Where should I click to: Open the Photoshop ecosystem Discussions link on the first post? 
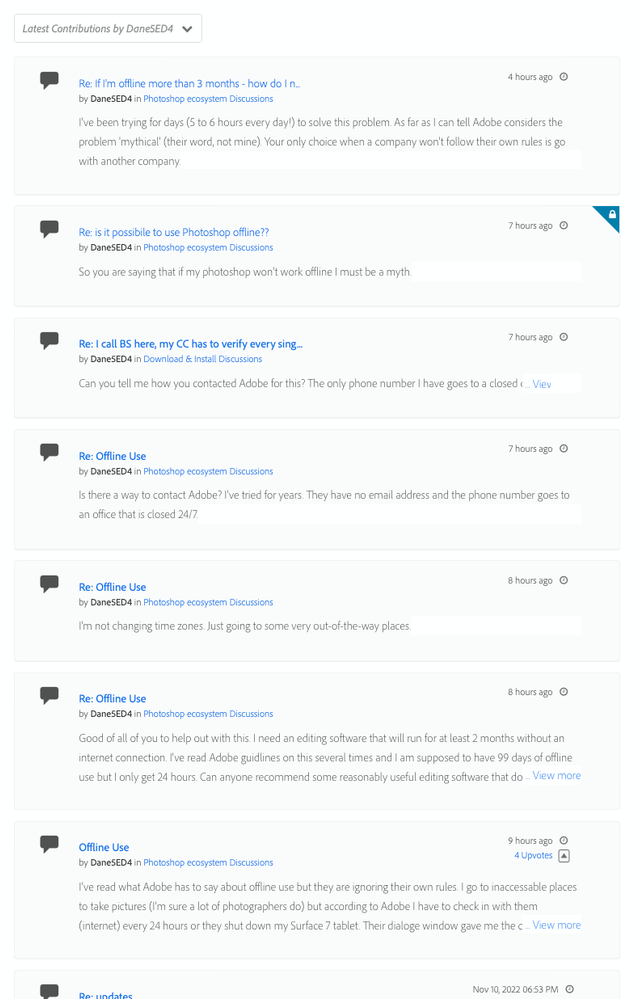pos(208,99)
